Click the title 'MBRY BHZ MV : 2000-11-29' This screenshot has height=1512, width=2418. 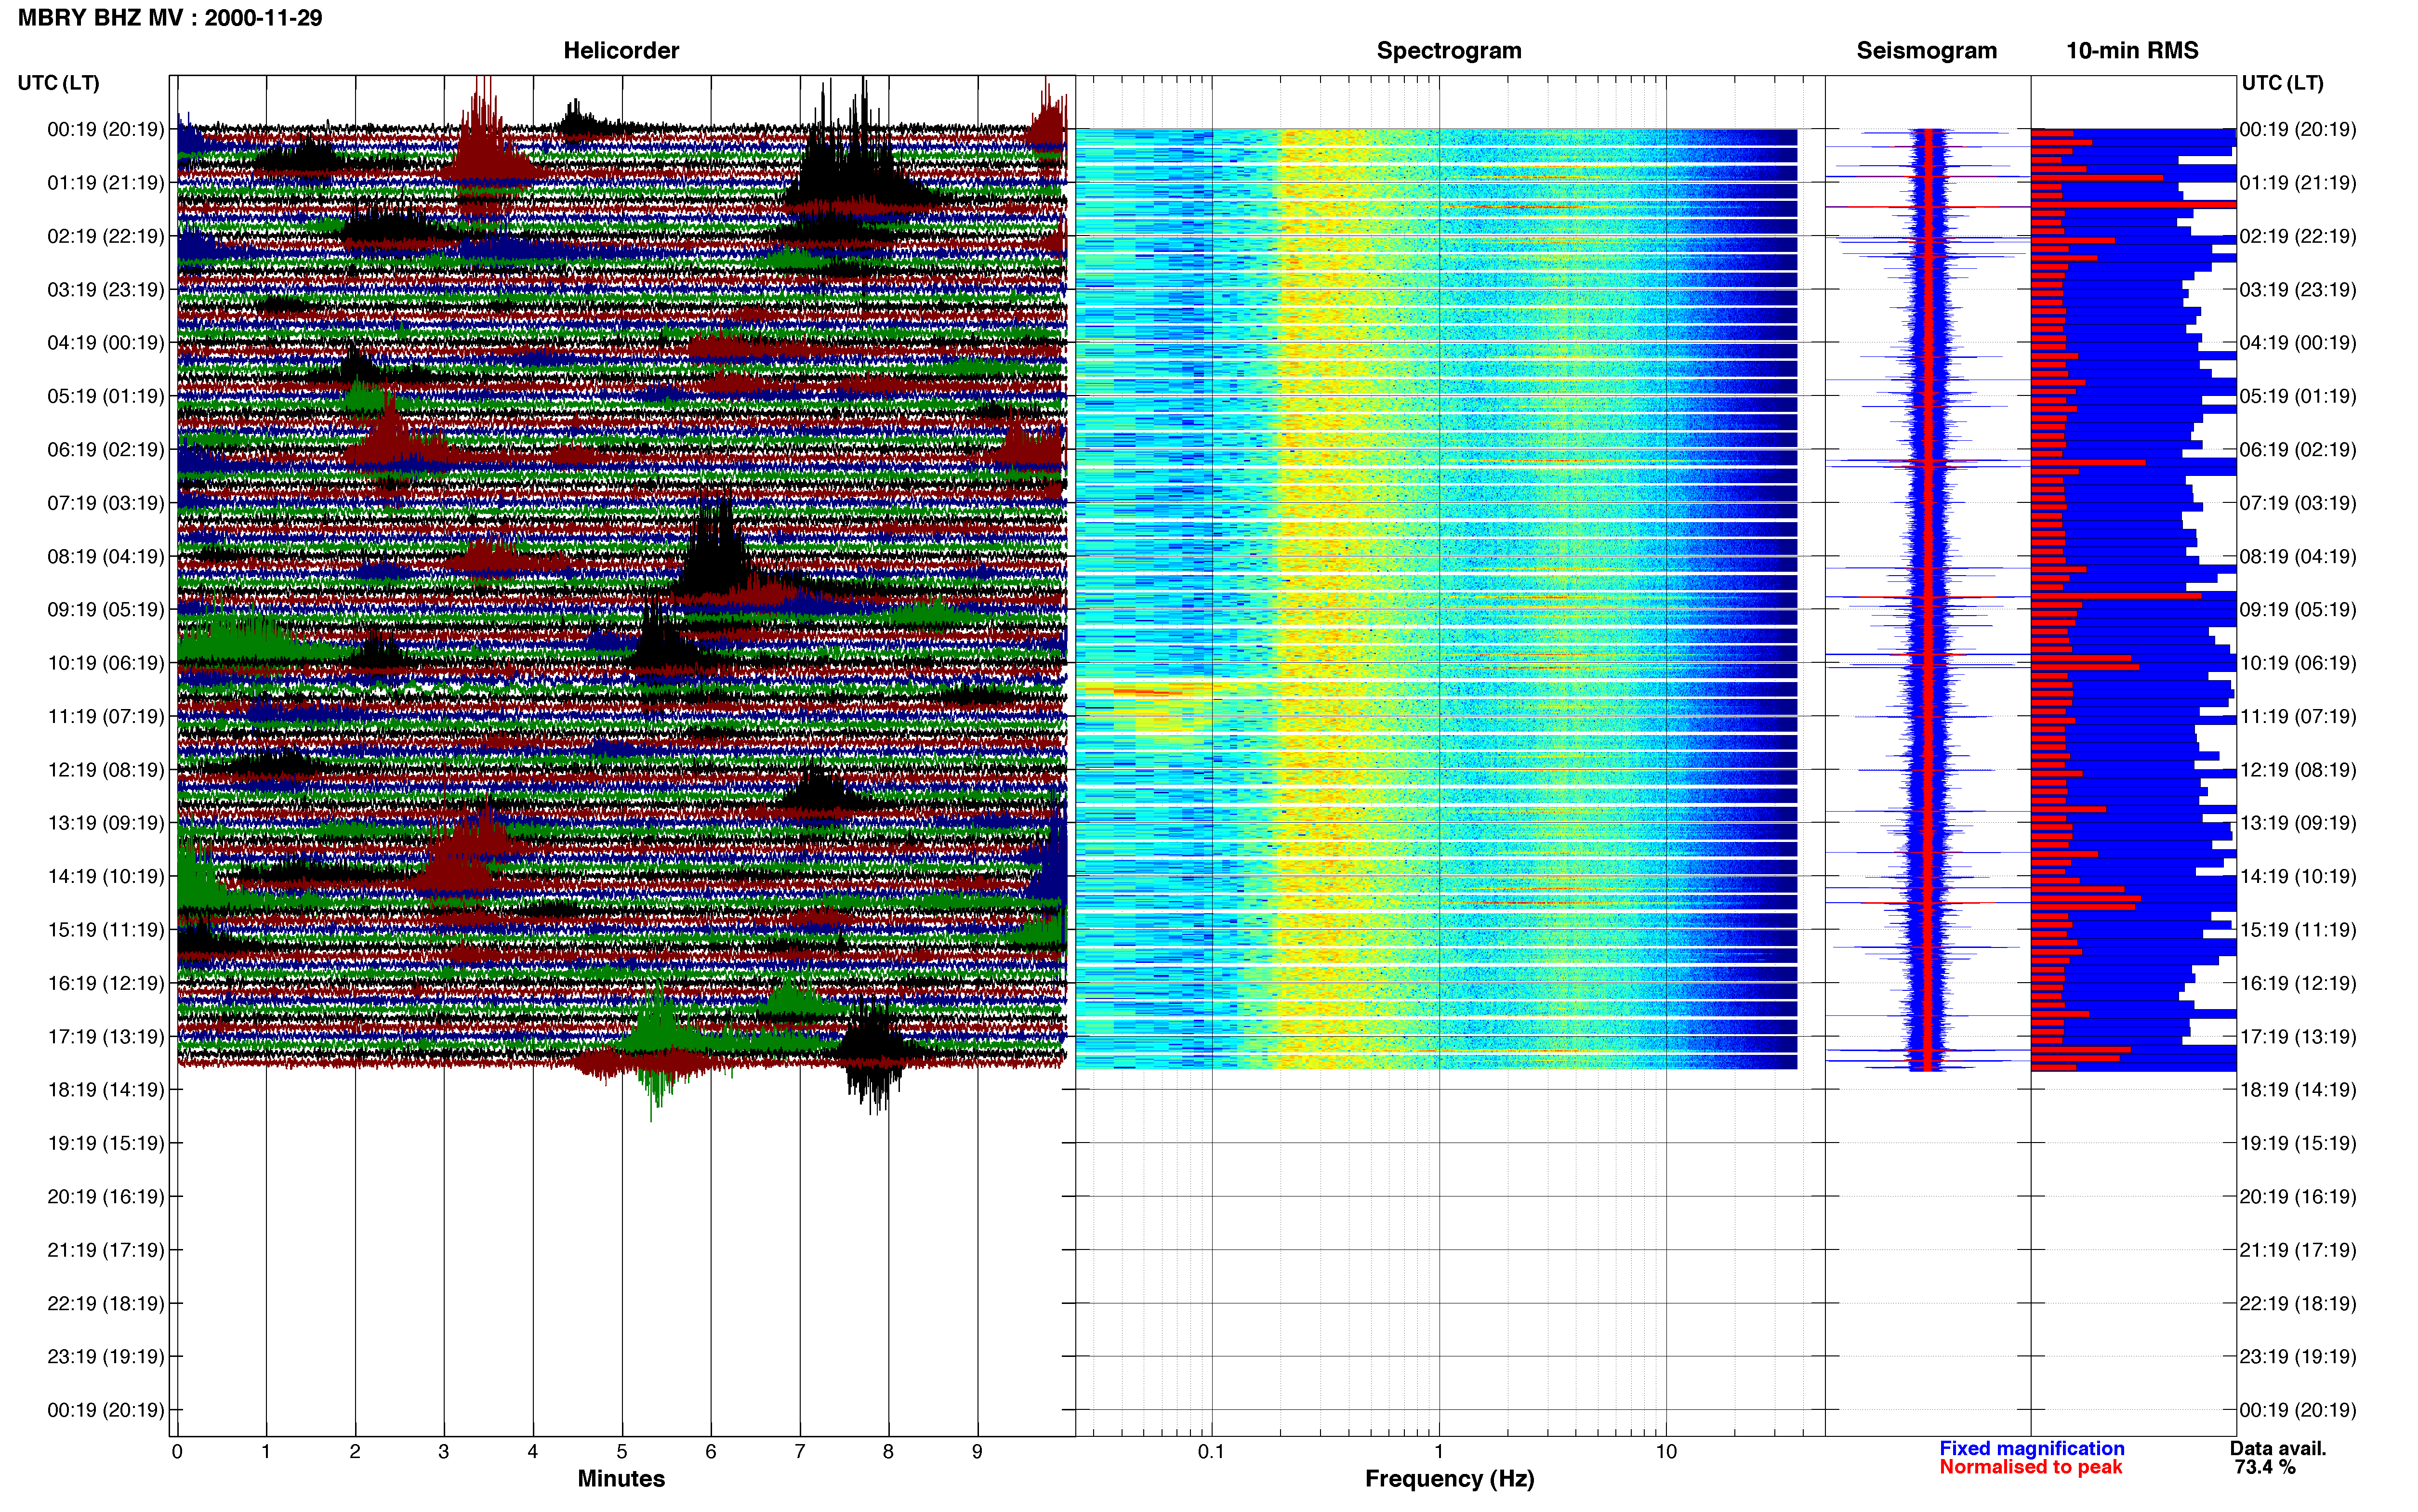170,18
